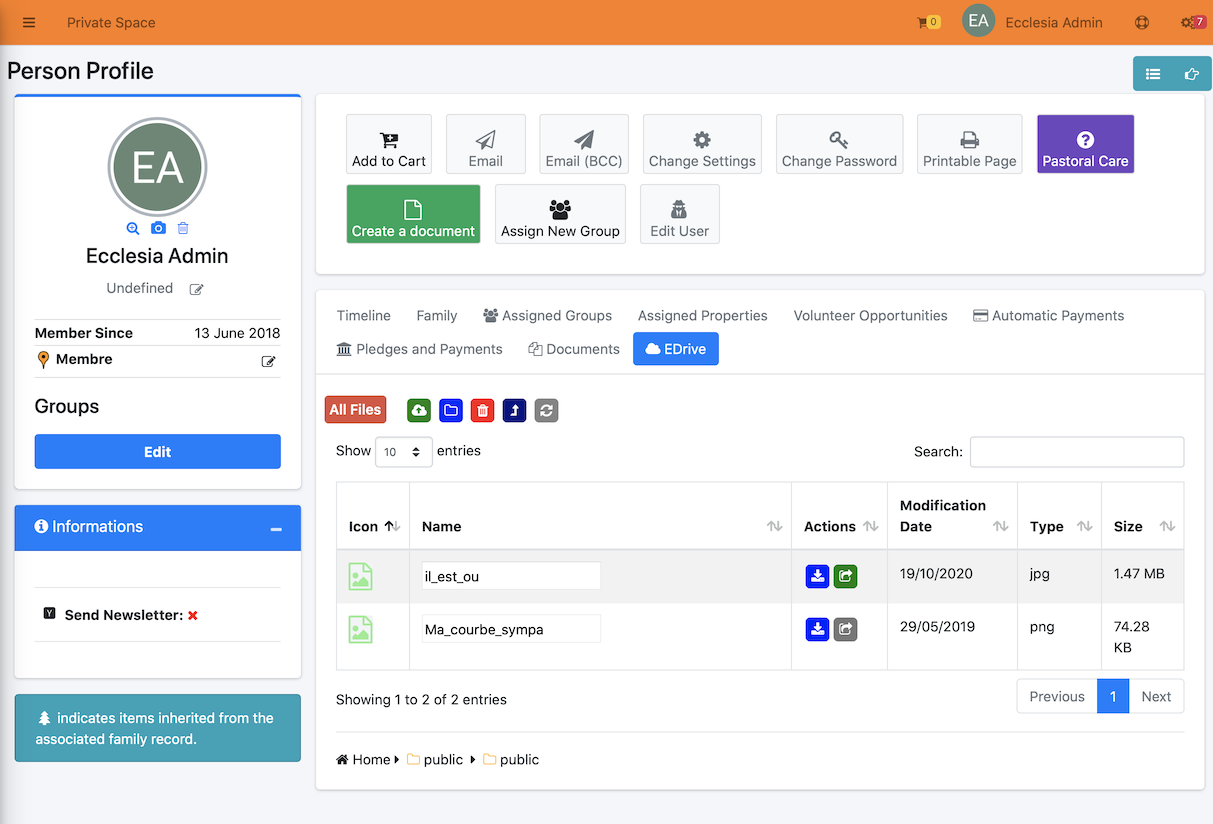Upload a photo using the camera icon

158,228
